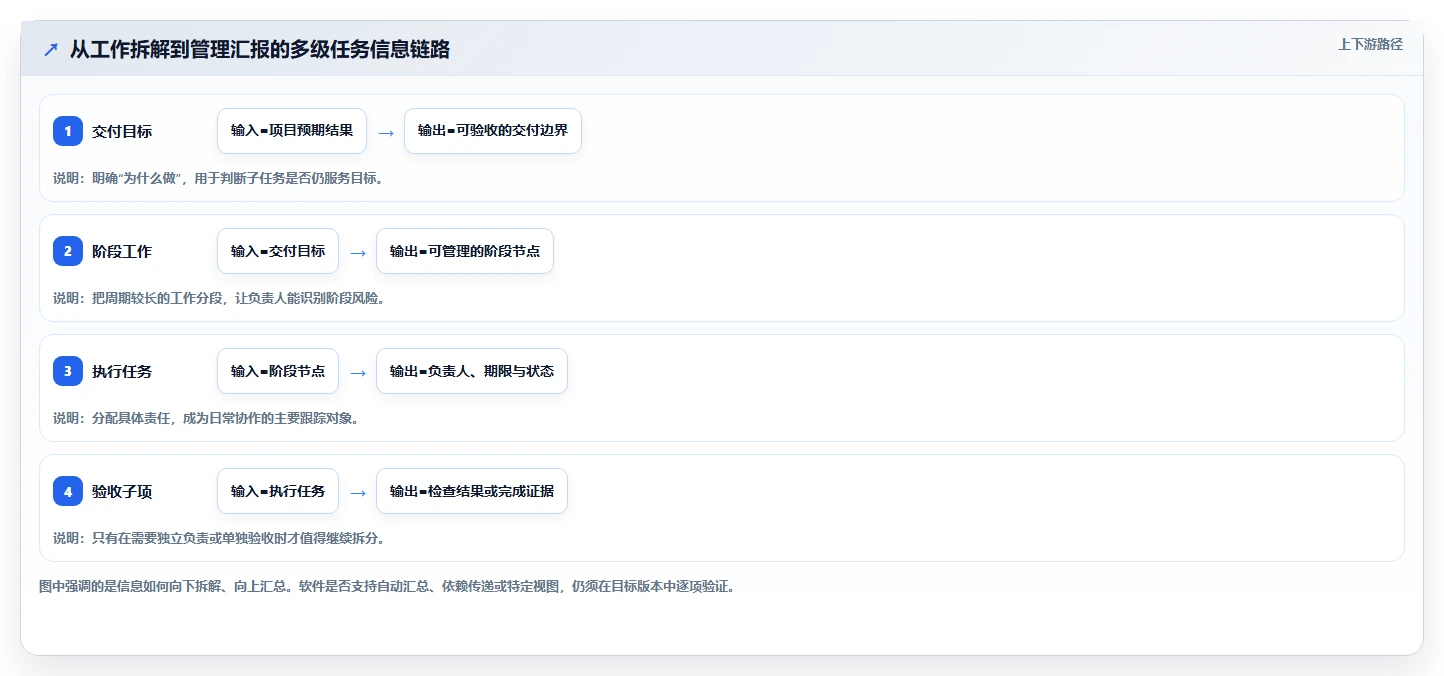
Task: Select the 输入=交付目标 box
Action: coord(278,251)
